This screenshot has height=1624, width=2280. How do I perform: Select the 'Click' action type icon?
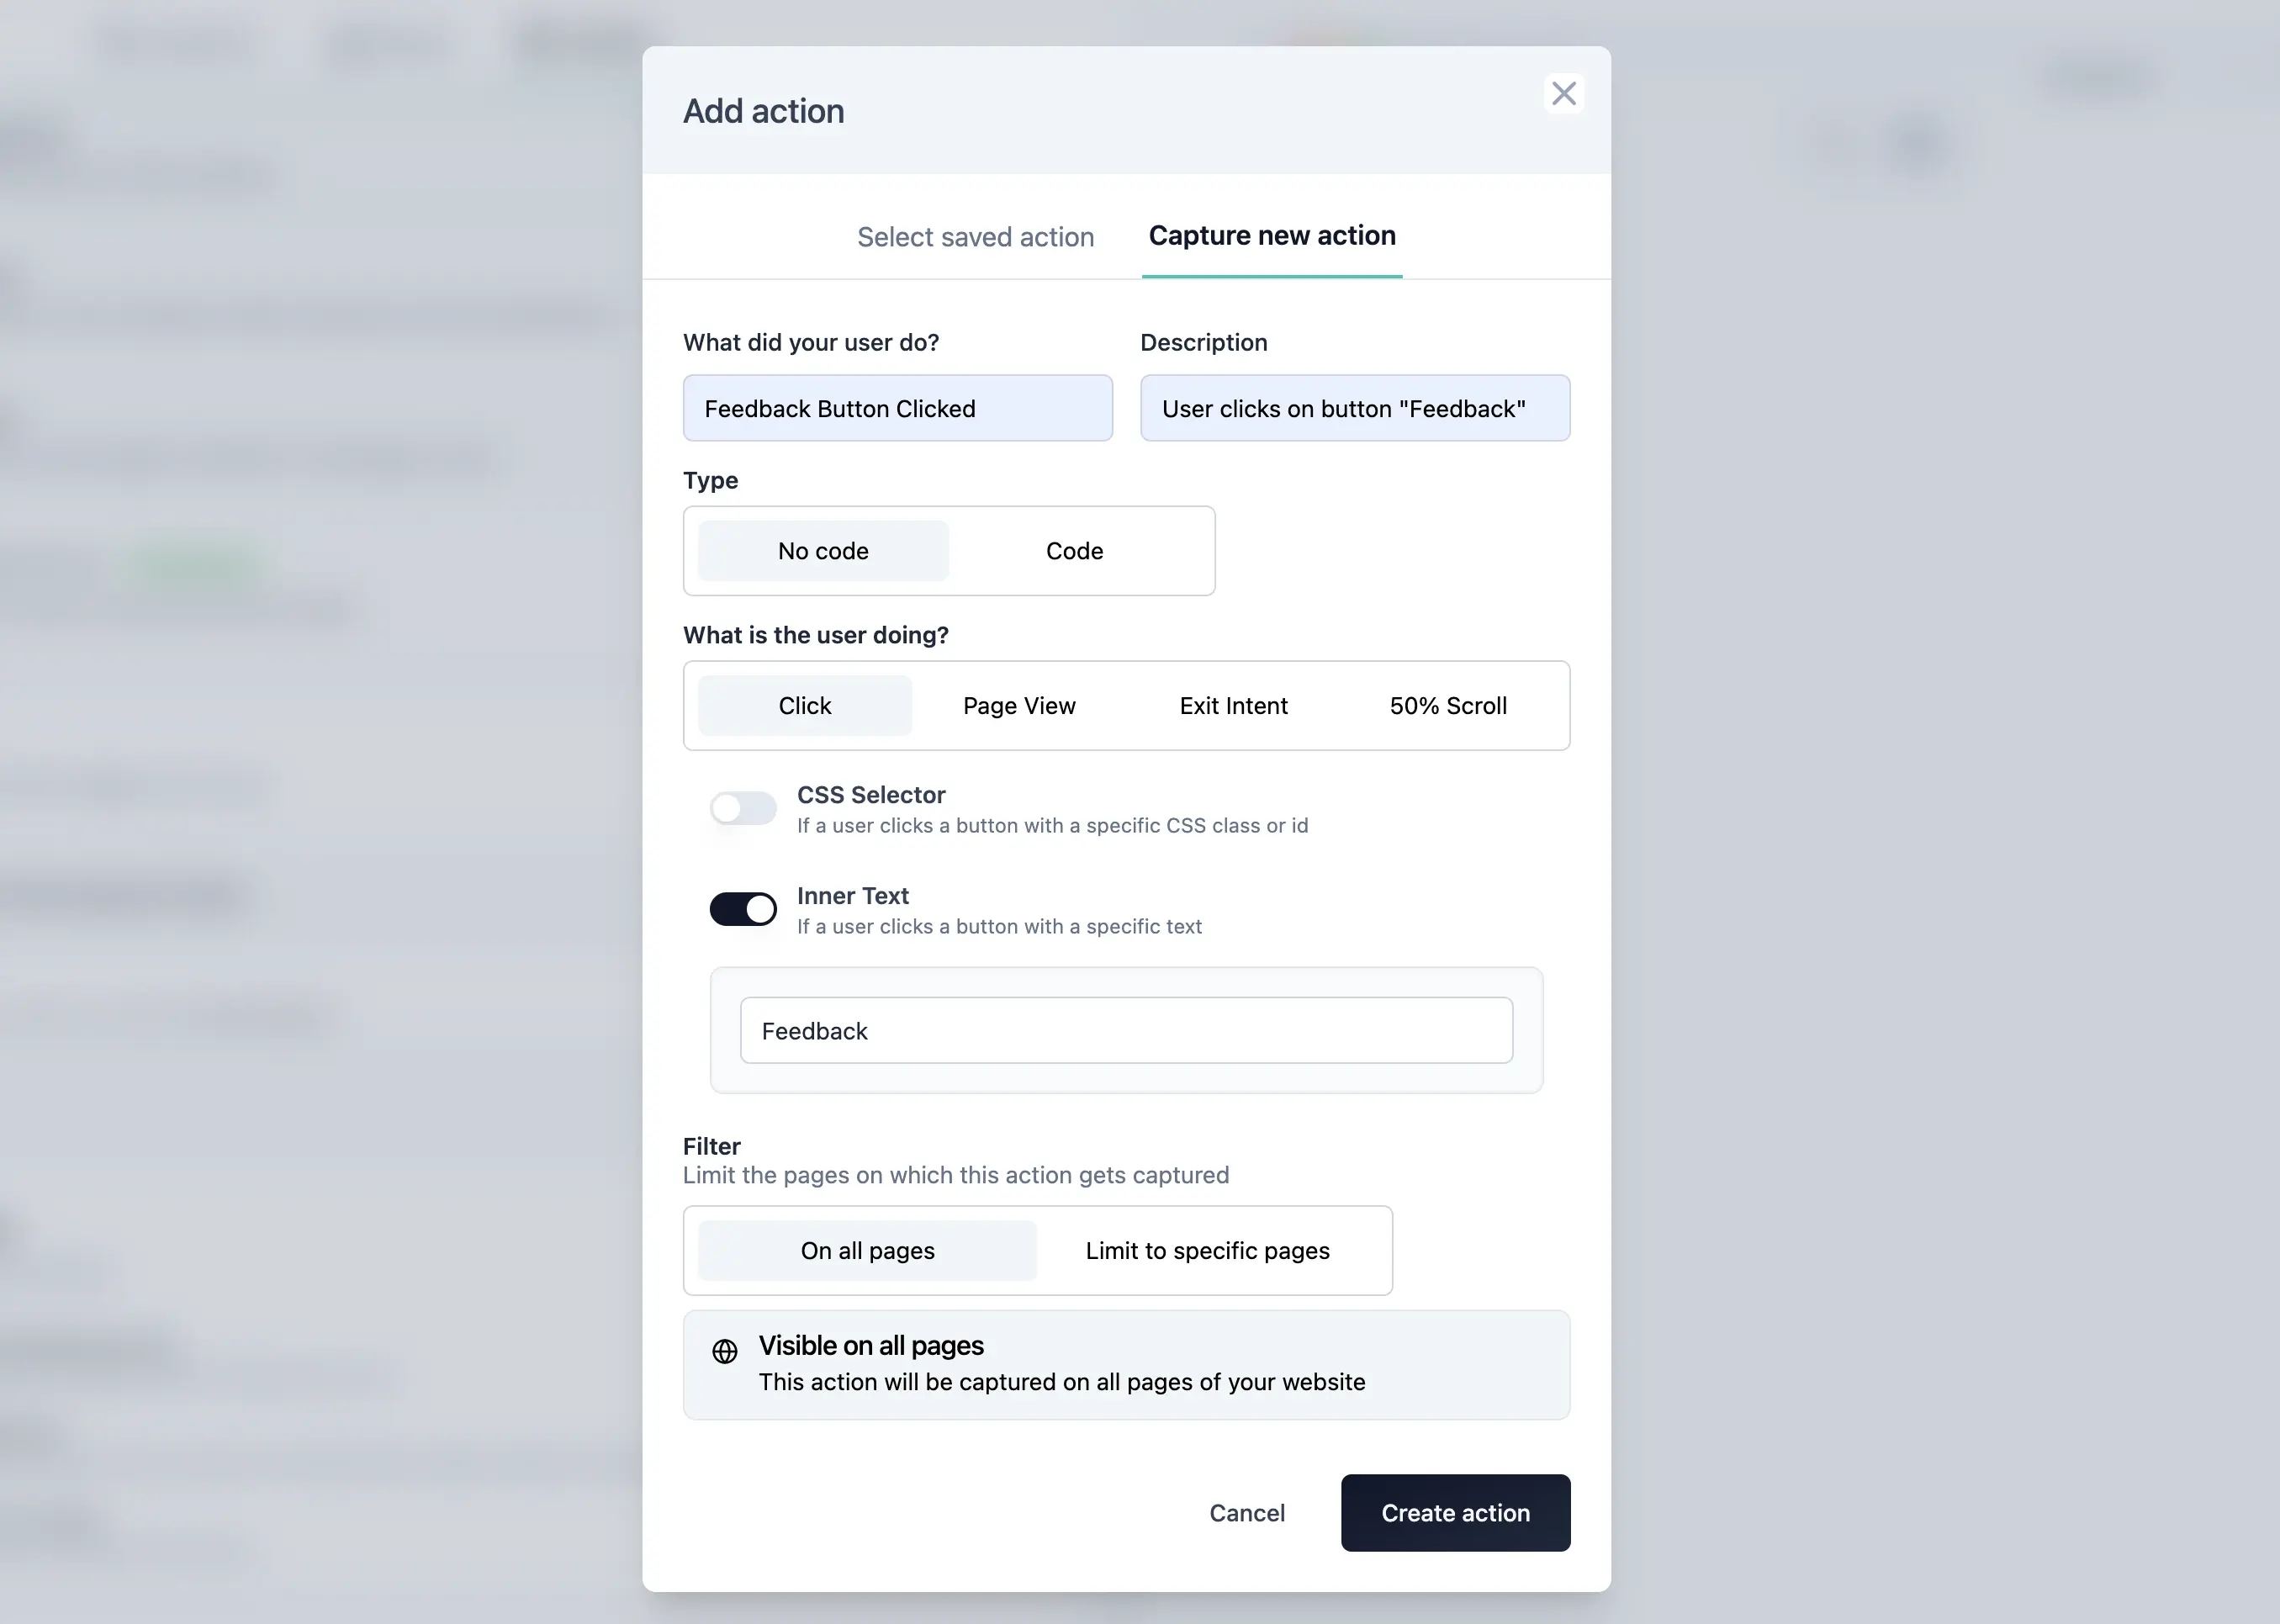805,705
